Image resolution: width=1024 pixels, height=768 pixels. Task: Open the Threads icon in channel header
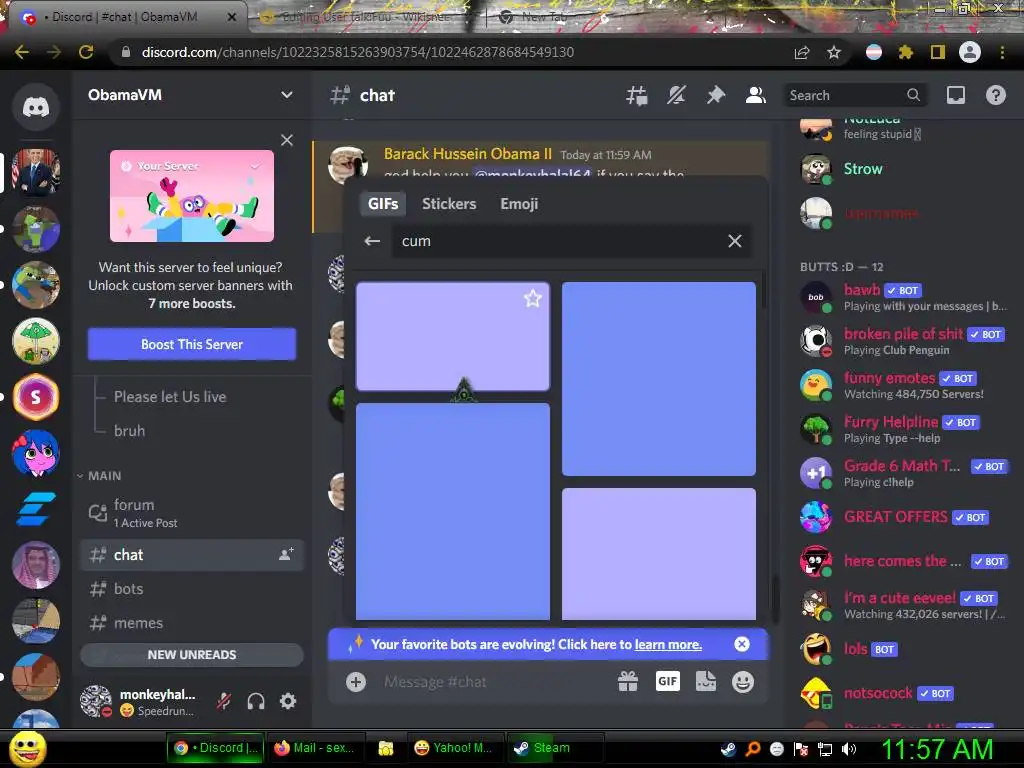click(637, 95)
